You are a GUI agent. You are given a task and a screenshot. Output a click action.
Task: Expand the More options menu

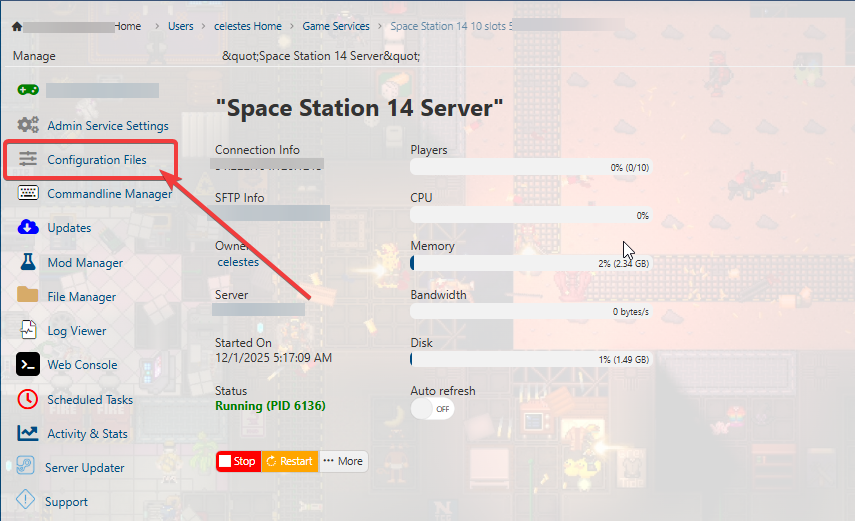tap(343, 461)
